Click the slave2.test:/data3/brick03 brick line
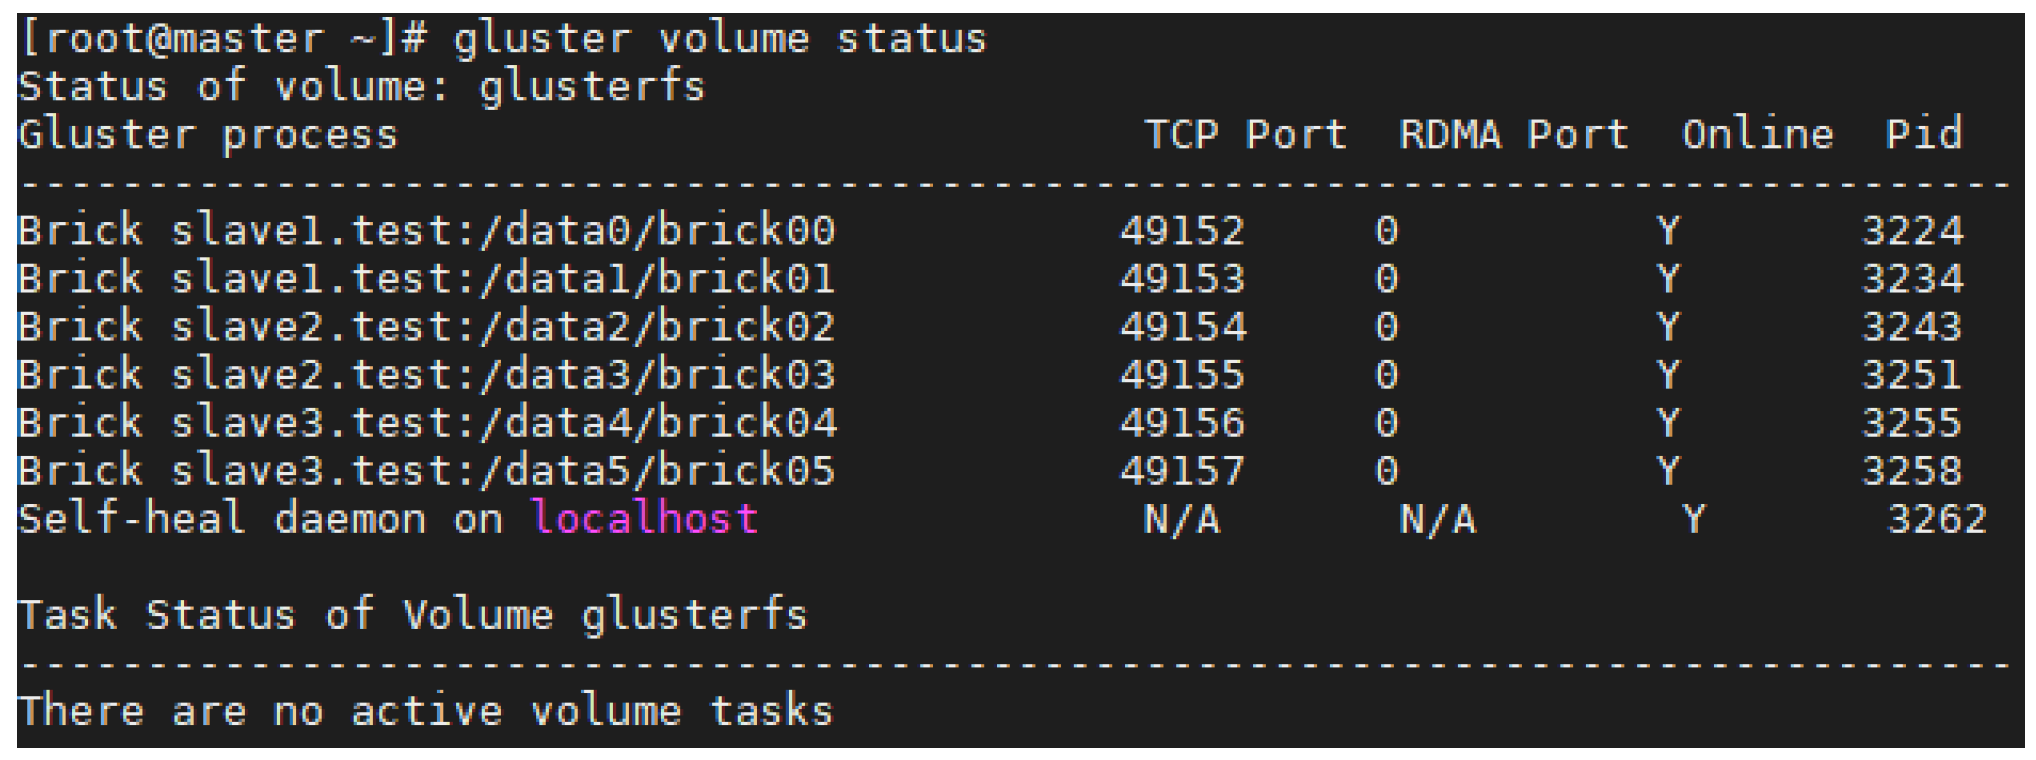 [x=427, y=375]
